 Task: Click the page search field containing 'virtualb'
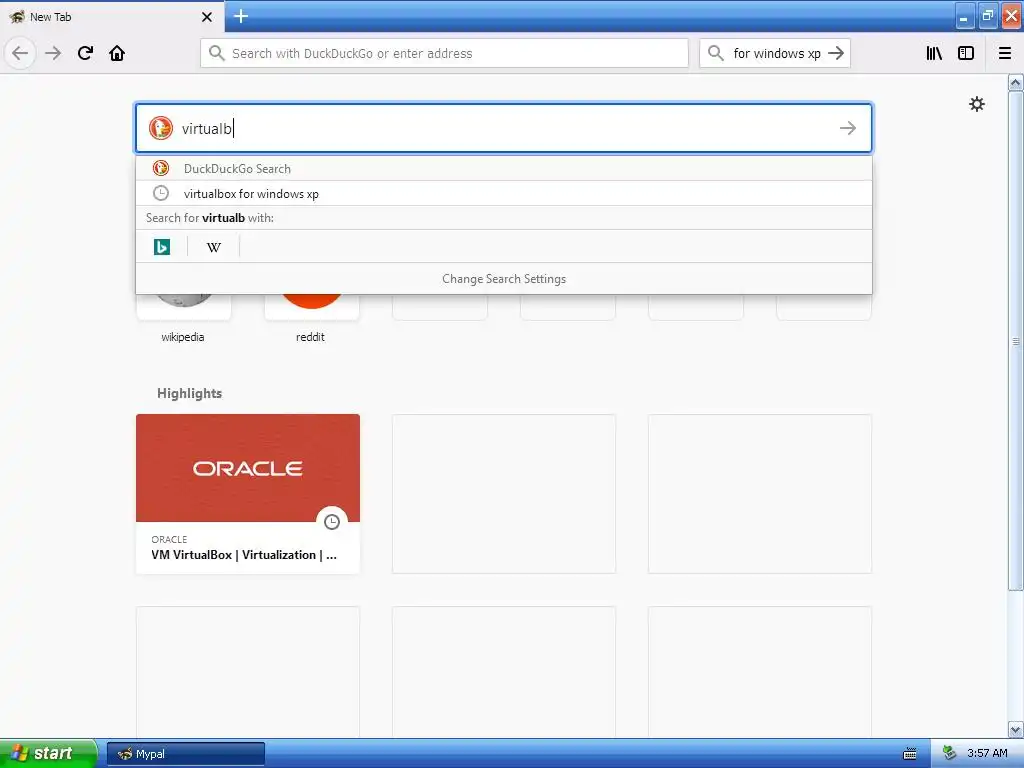(504, 128)
